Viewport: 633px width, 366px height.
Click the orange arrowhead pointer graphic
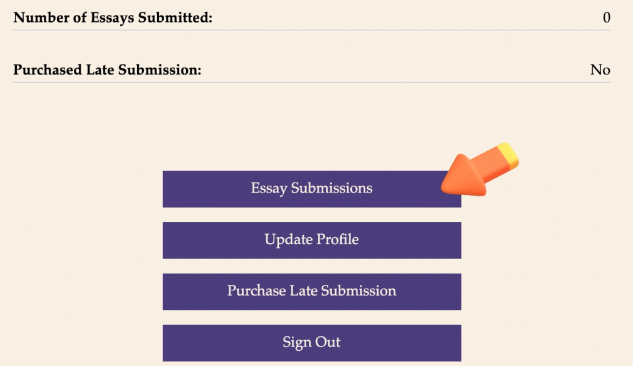[x=464, y=178]
